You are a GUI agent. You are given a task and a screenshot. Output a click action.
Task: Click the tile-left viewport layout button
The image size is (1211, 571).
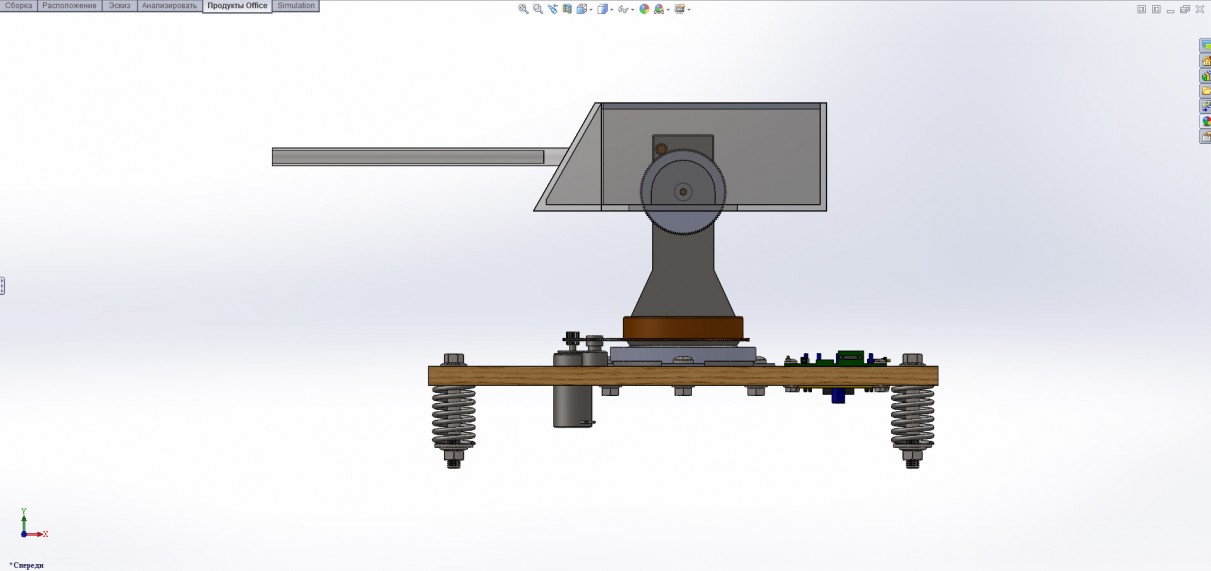click(1142, 9)
